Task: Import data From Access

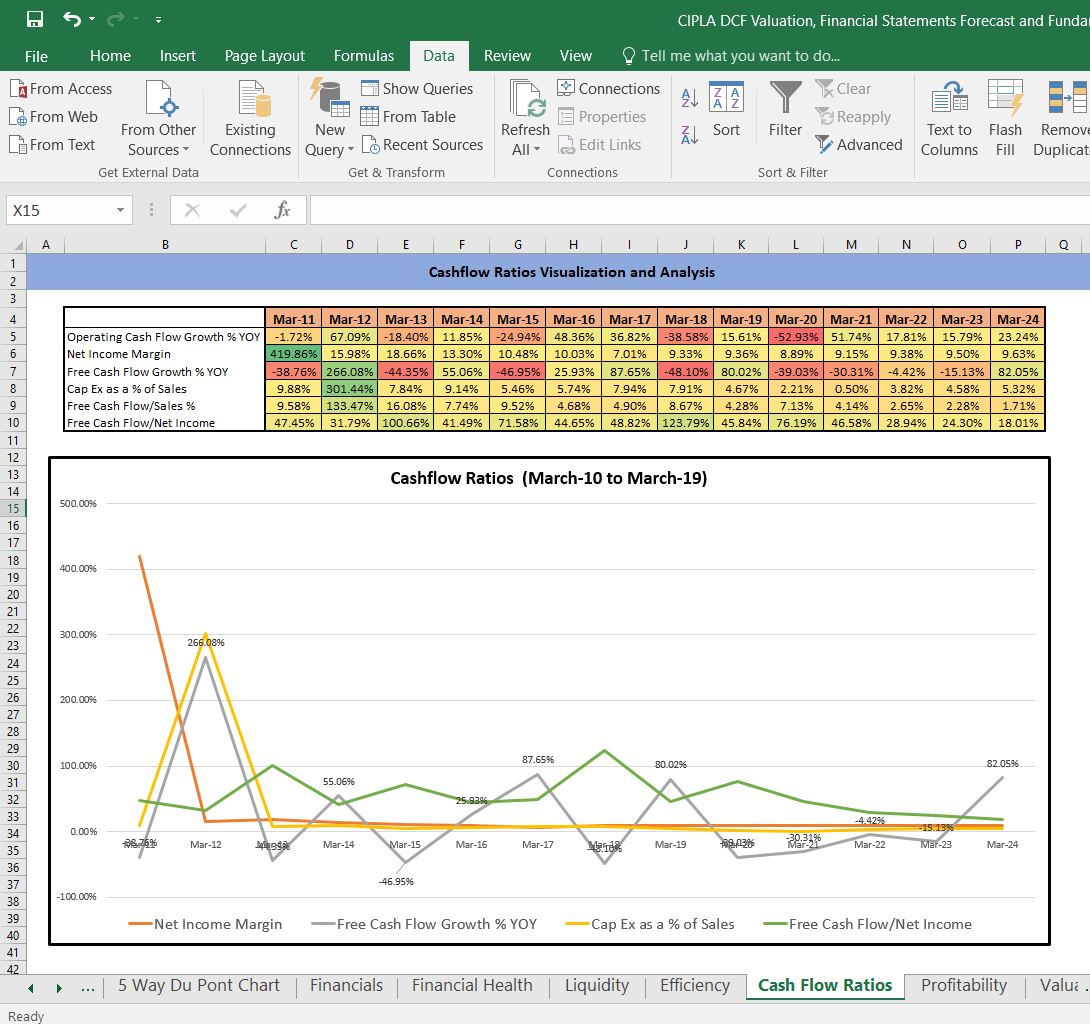Action: pos(61,89)
